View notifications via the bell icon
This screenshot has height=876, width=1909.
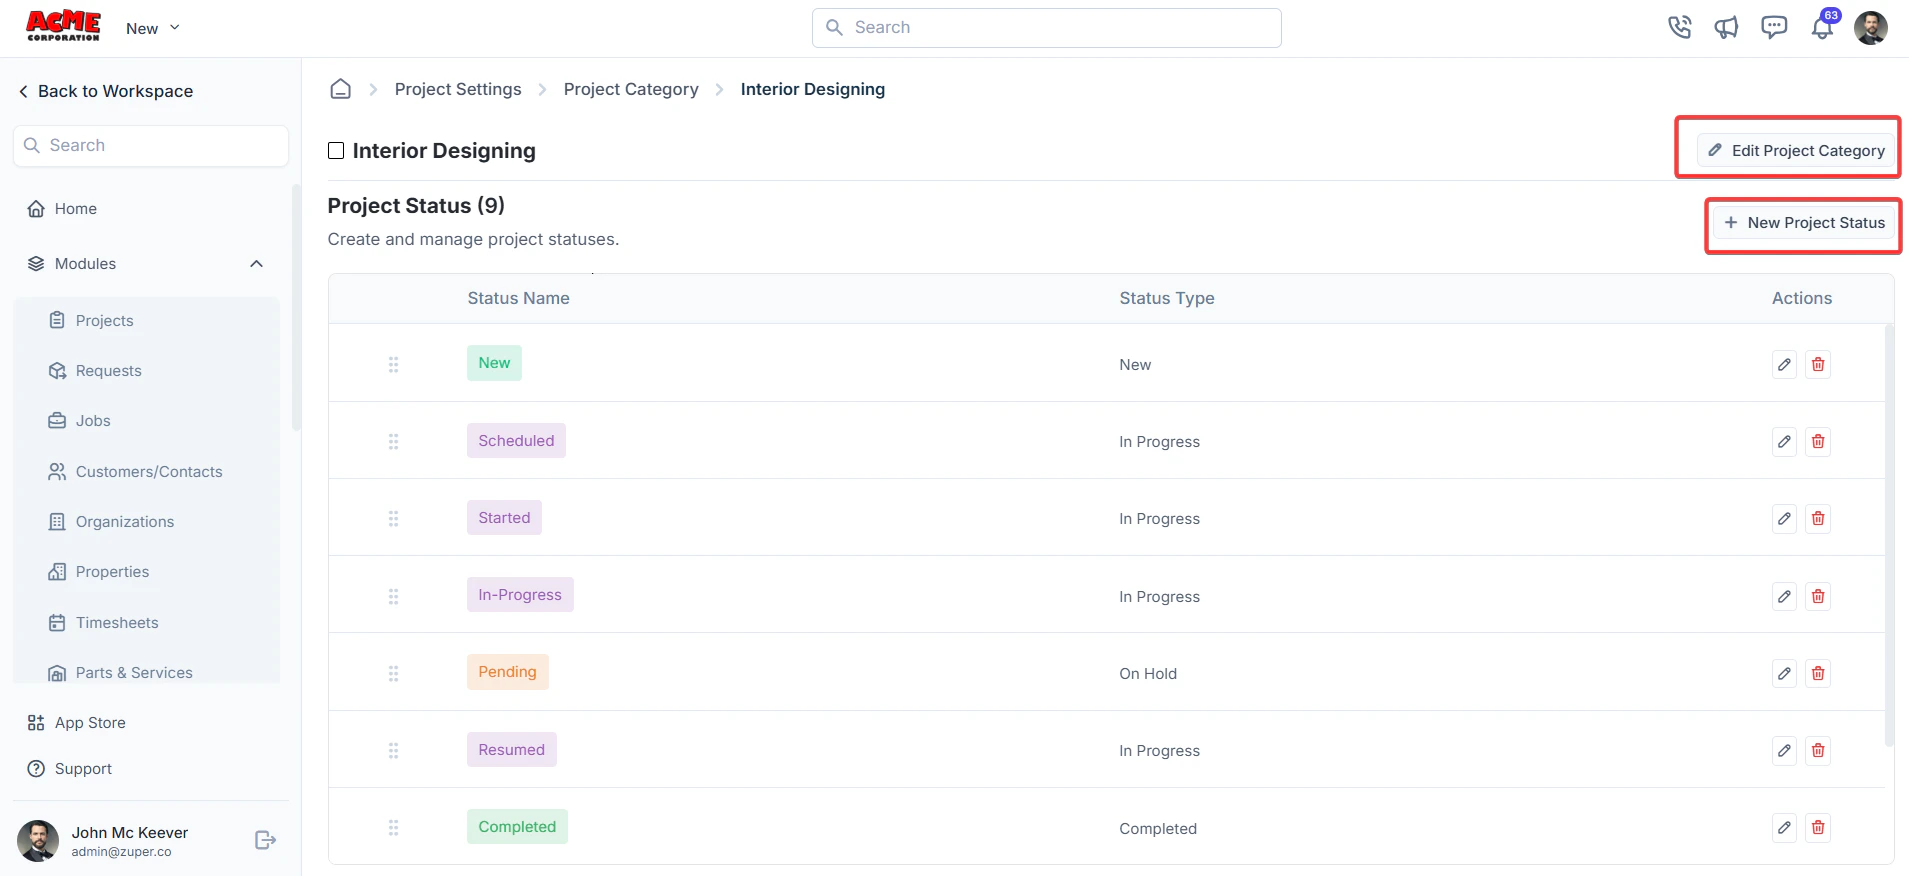[x=1823, y=27]
